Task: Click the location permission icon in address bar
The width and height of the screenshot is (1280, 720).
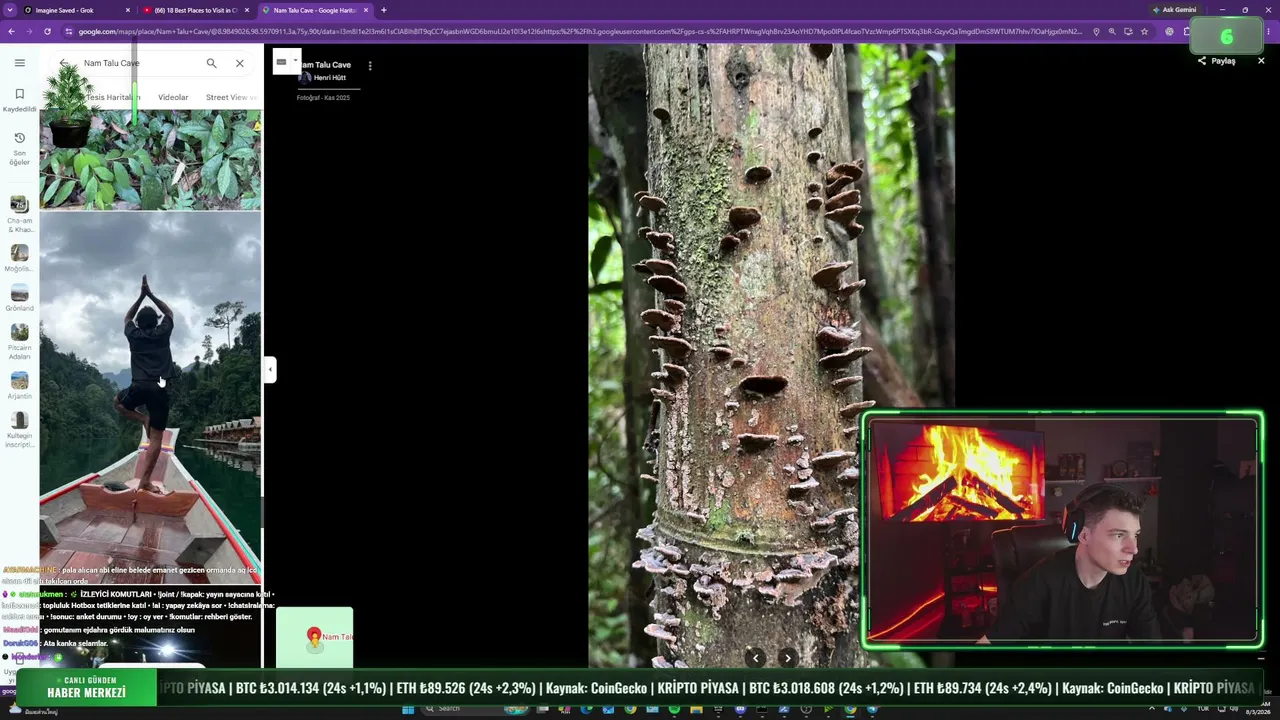Action: tap(1097, 31)
